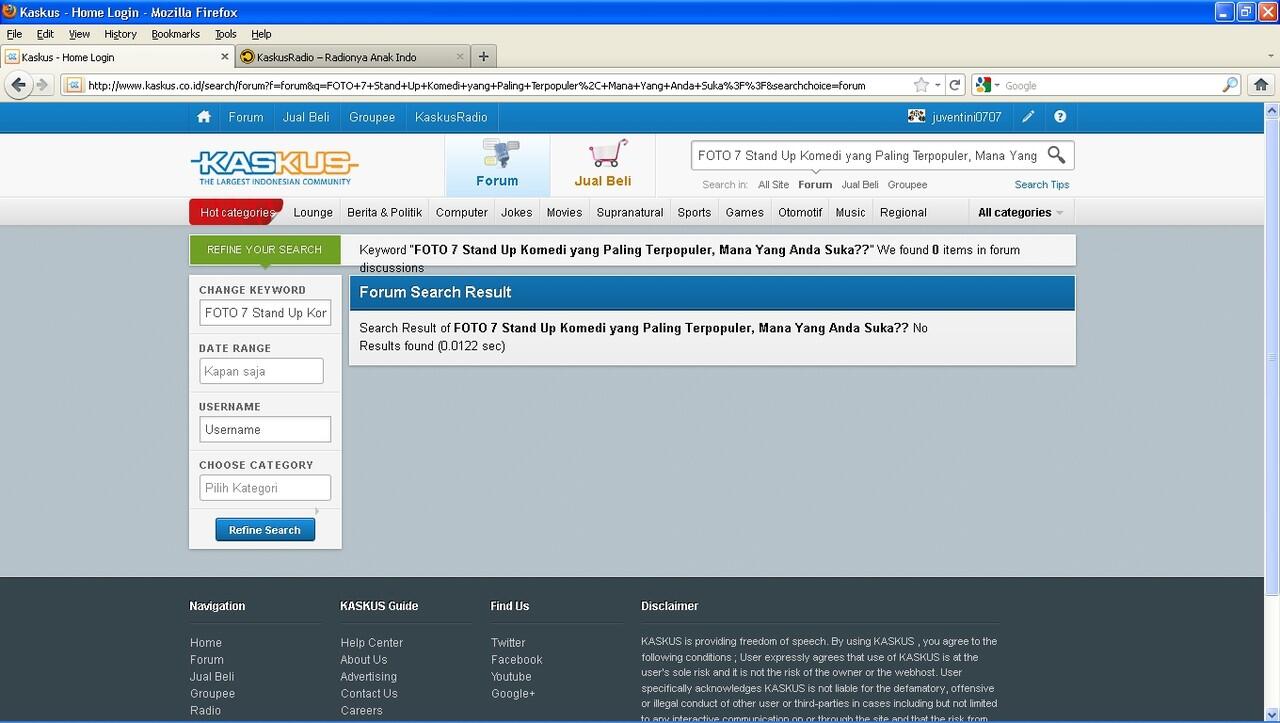Open the Jokes category
1280x723 pixels.
517,212
